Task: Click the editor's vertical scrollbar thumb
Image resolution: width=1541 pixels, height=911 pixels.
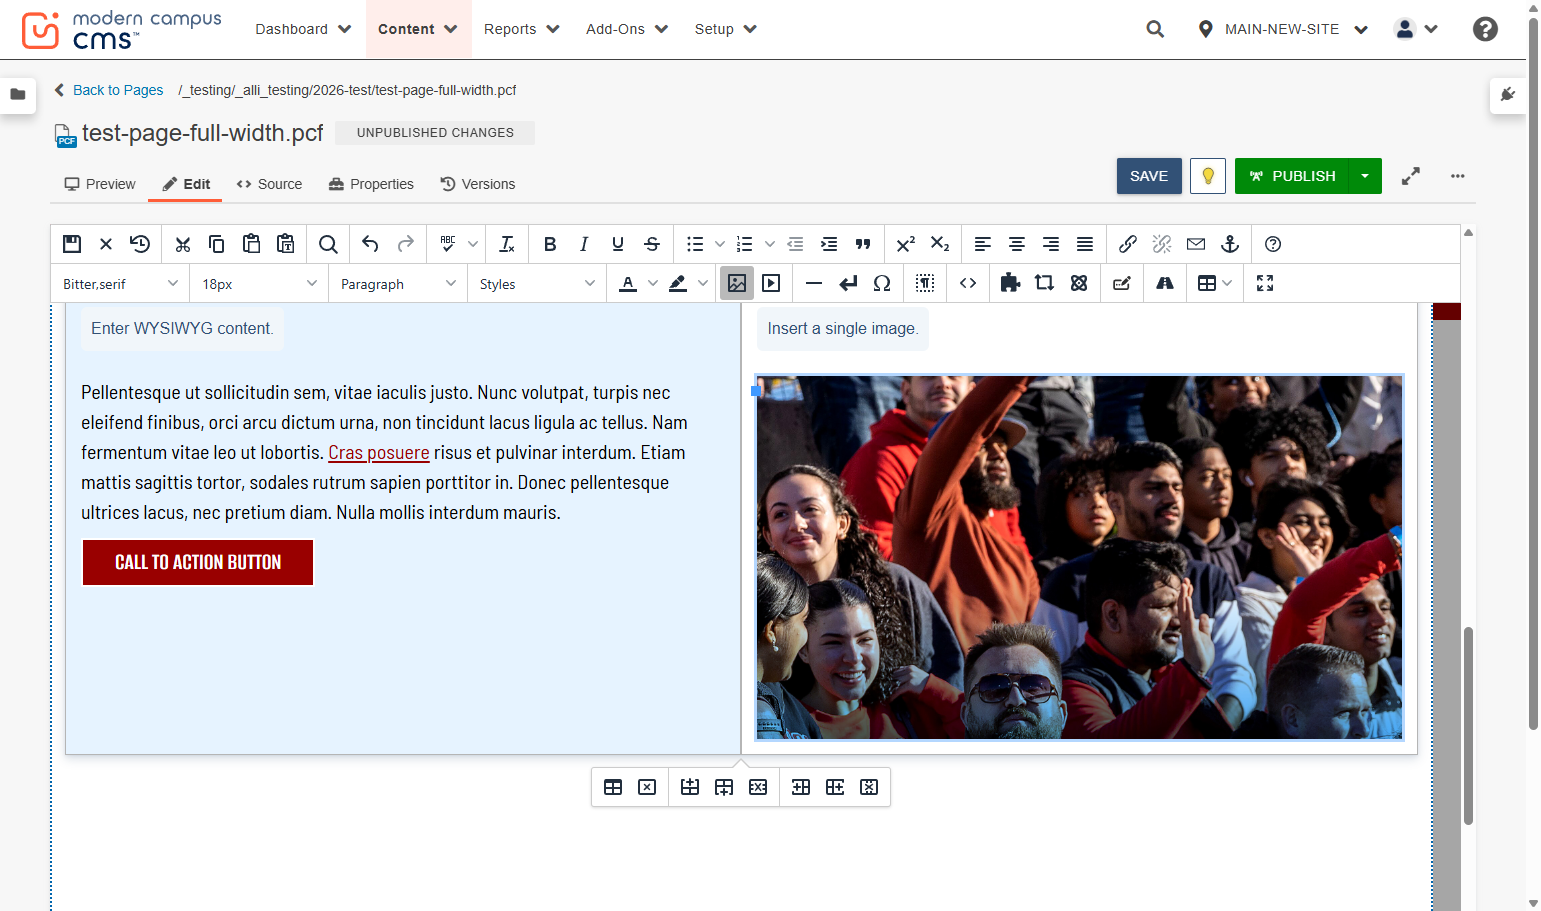Action: 1468,725
